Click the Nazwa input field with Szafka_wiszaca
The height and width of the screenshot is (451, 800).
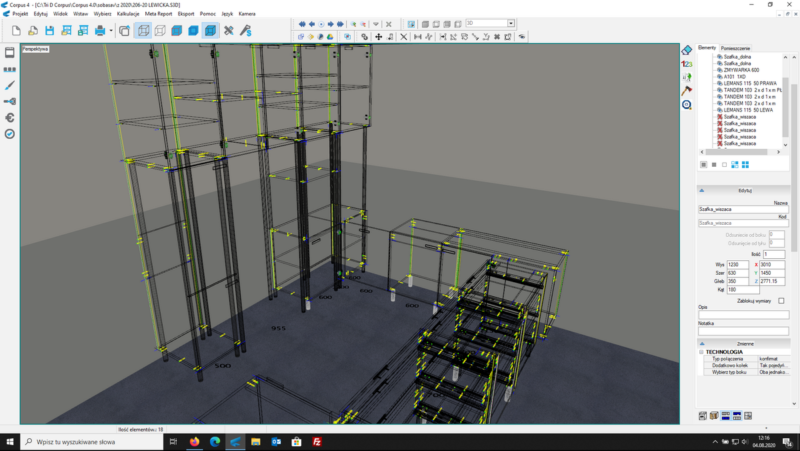click(x=743, y=209)
